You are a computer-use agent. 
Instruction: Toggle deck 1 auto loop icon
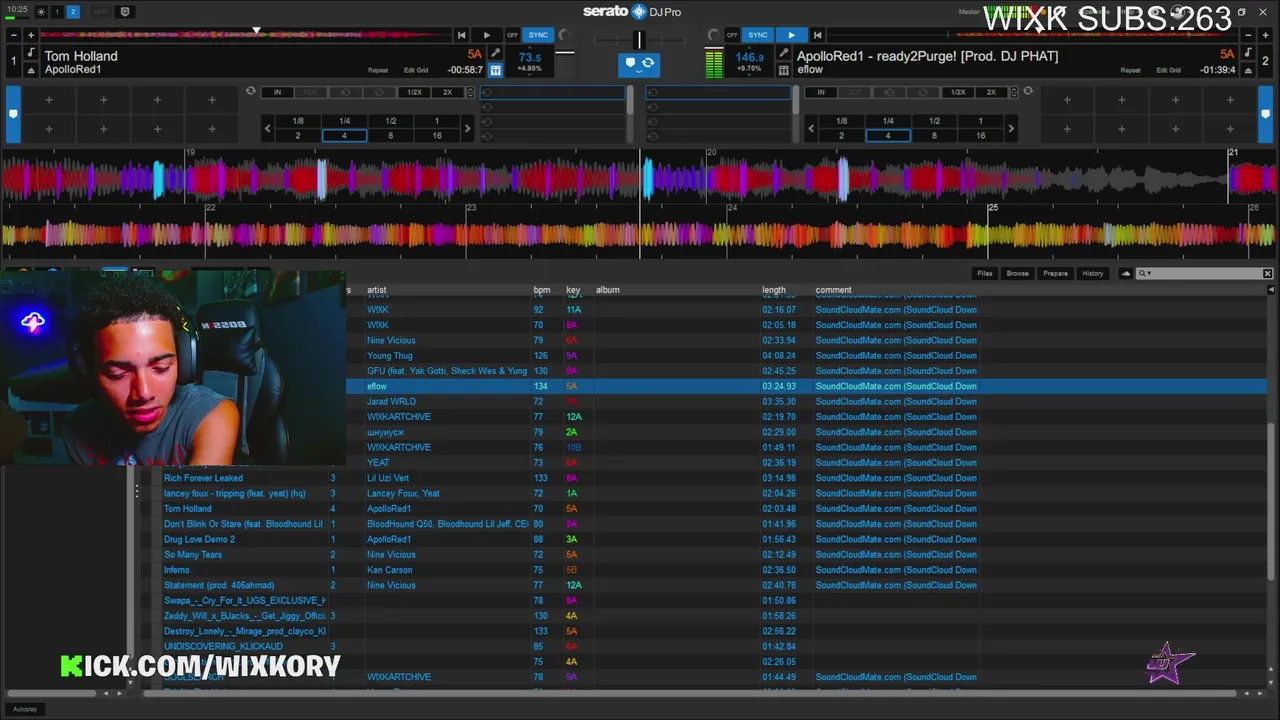251,91
